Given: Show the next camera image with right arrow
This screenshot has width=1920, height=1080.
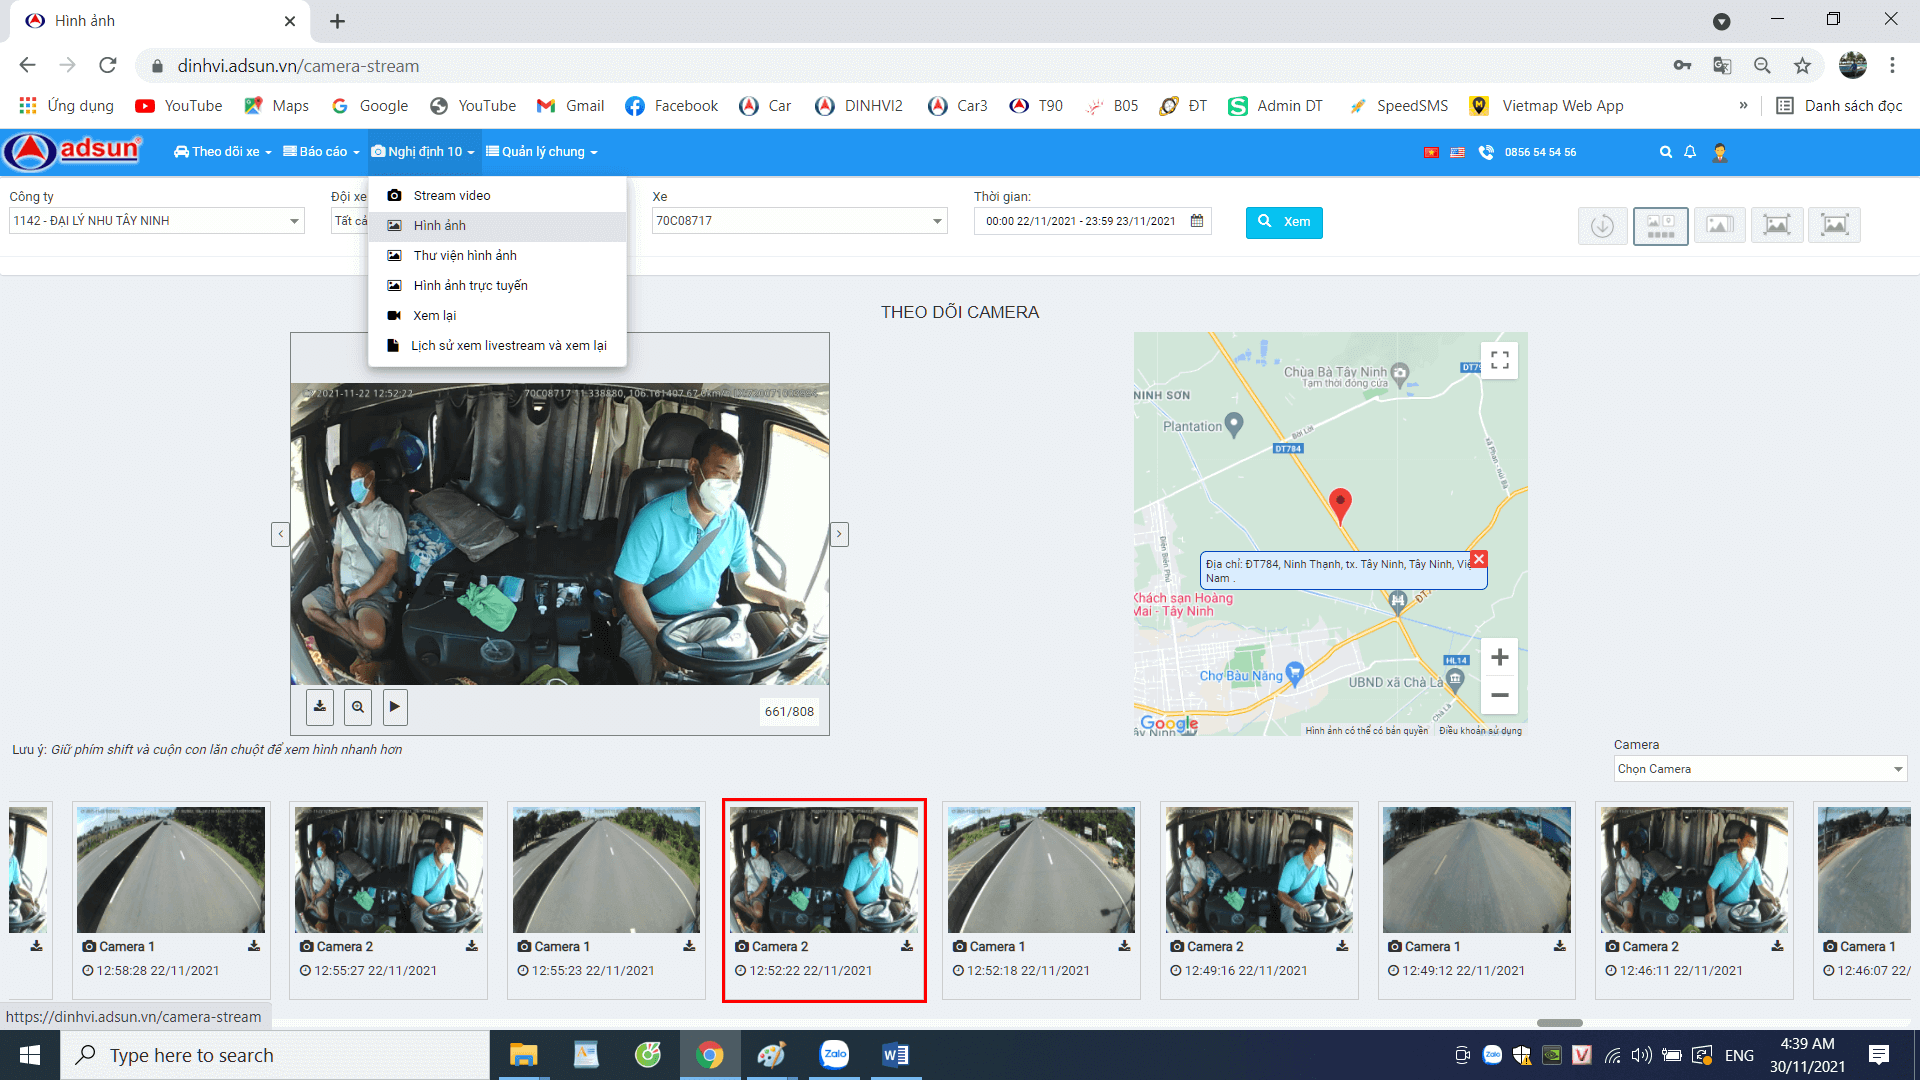Looking at the screenshot, I should (839, 535).
